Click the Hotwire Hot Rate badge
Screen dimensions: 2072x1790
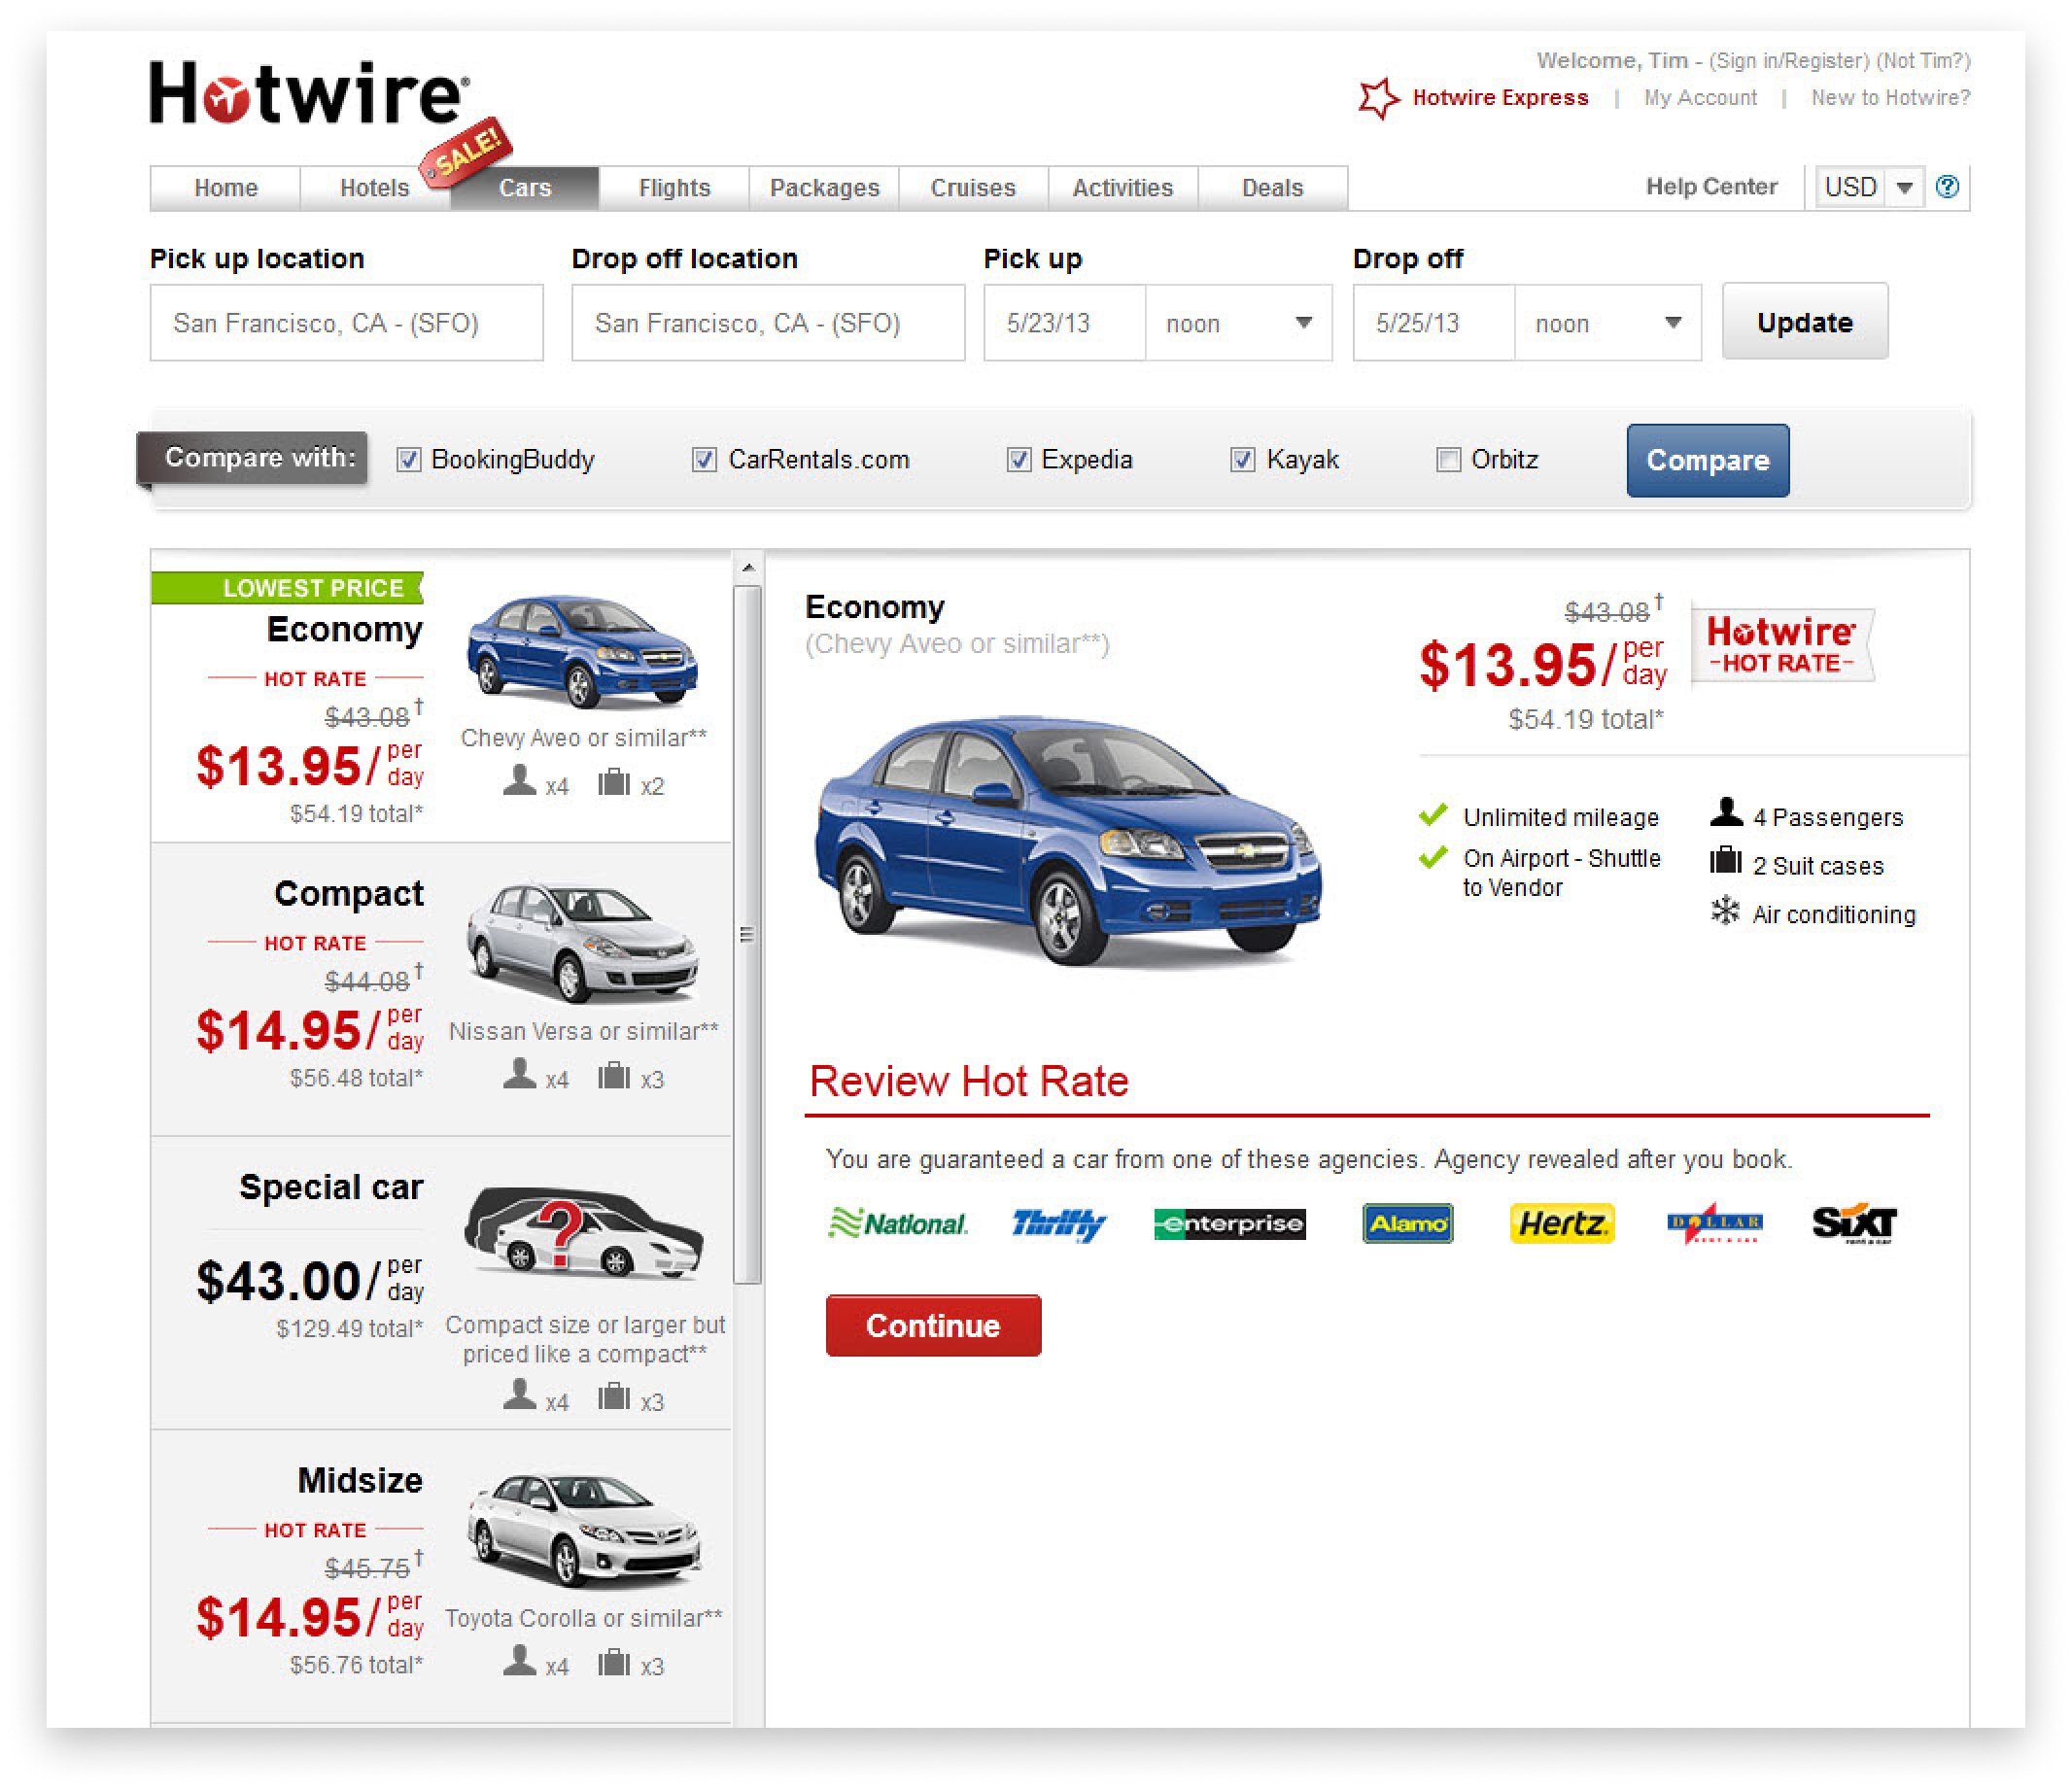click(x=1781, y=645)
